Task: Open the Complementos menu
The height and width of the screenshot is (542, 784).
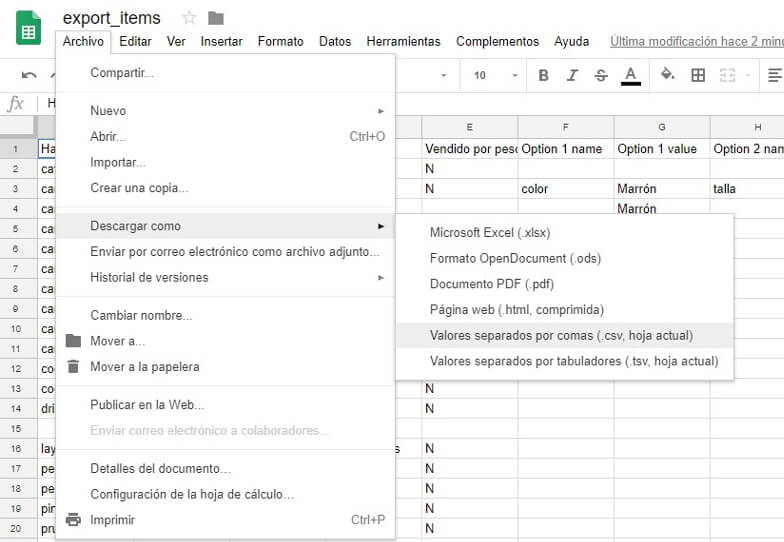Action: 498,42
